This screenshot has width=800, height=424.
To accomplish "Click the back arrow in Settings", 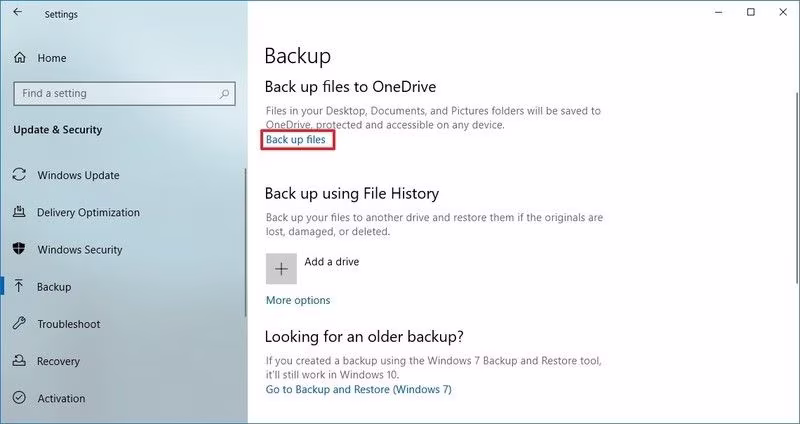I will click(17, 13).
